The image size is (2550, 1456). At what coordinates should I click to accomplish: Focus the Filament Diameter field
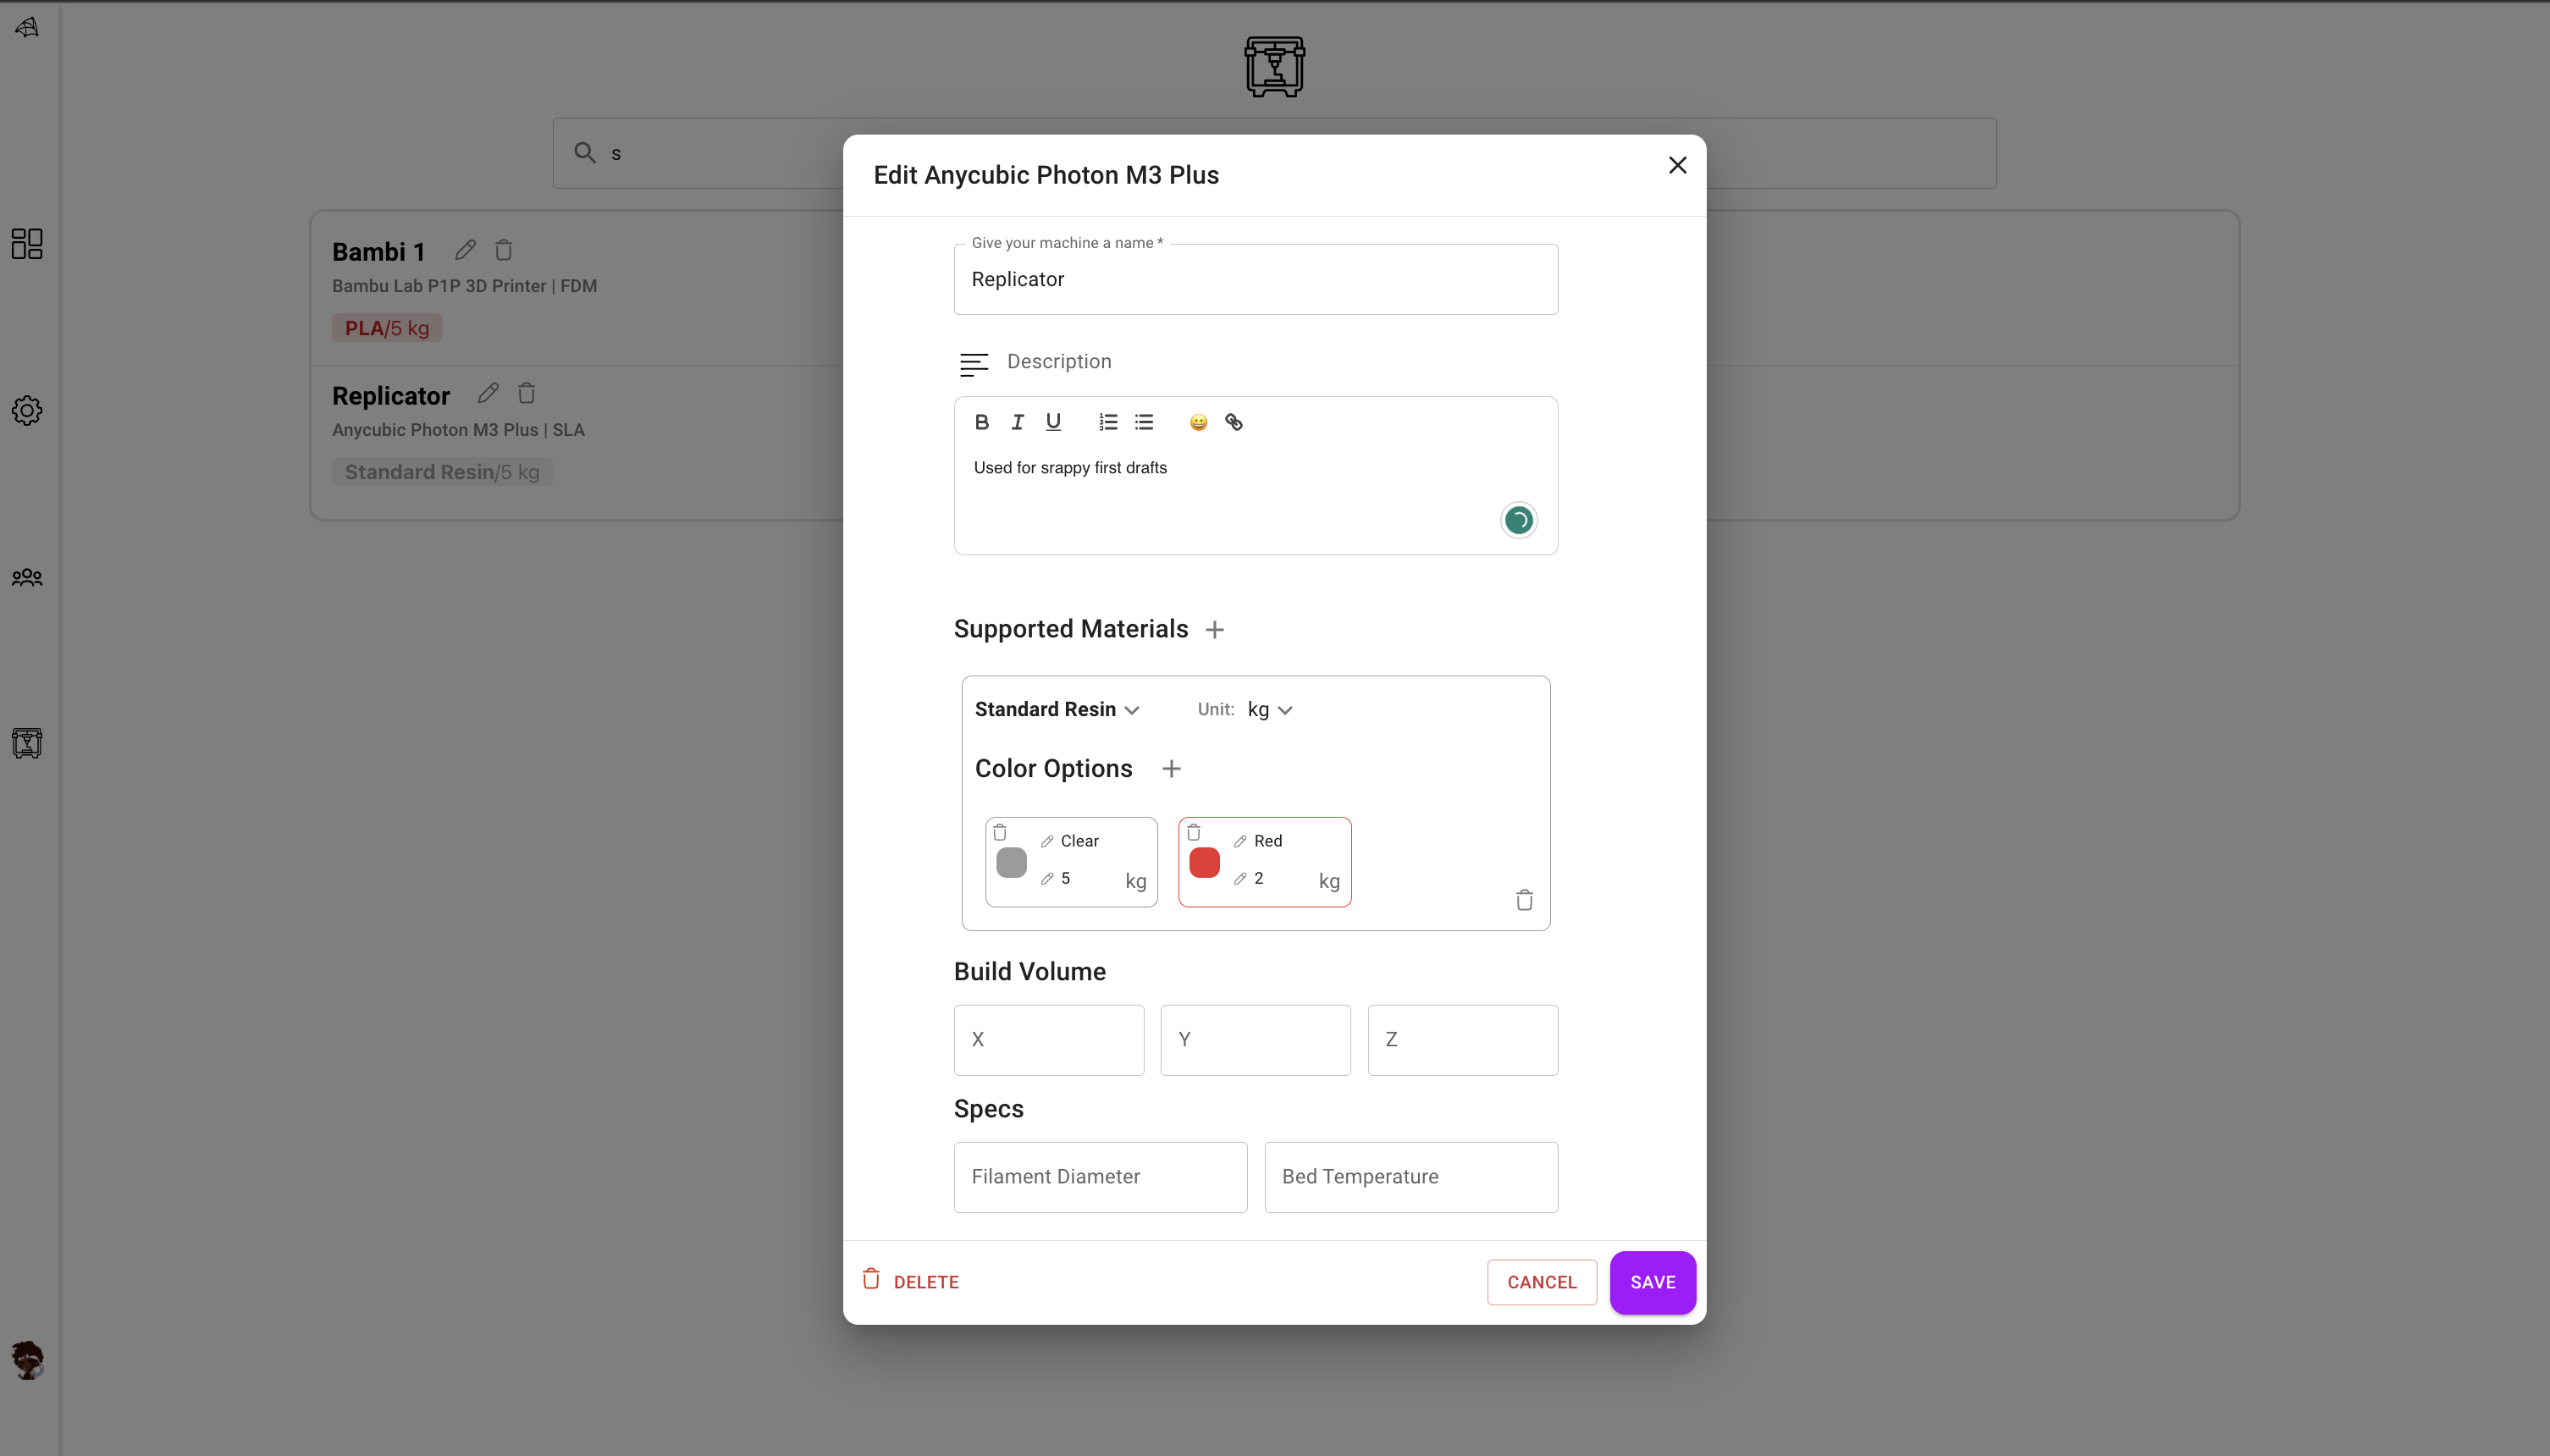(1100, 1177)
